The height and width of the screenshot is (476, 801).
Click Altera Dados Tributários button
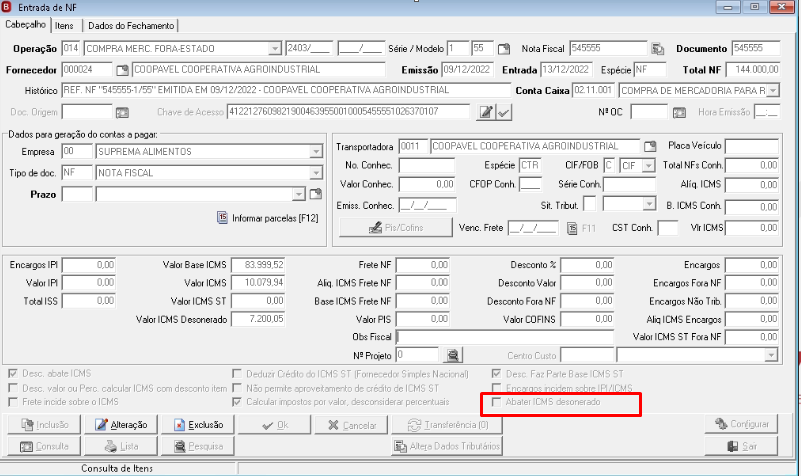click(447, 446)
